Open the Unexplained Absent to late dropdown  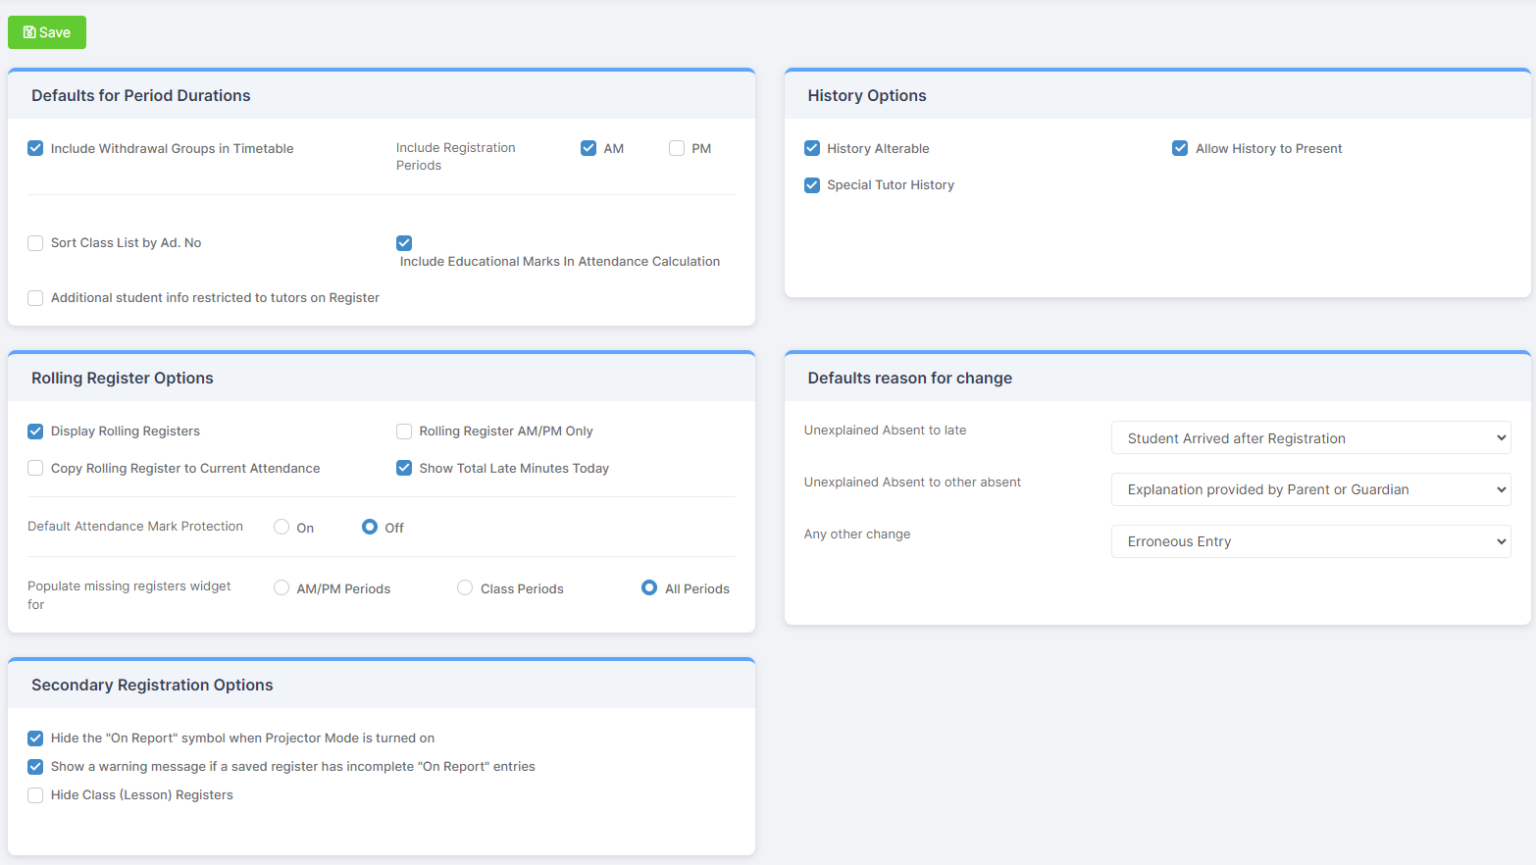coord(1310,438)
